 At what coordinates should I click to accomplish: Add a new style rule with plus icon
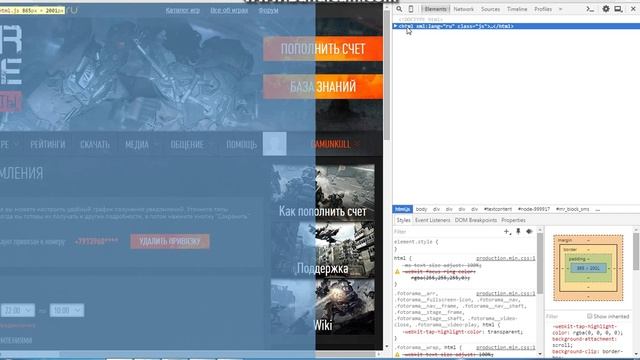(507, 231)
